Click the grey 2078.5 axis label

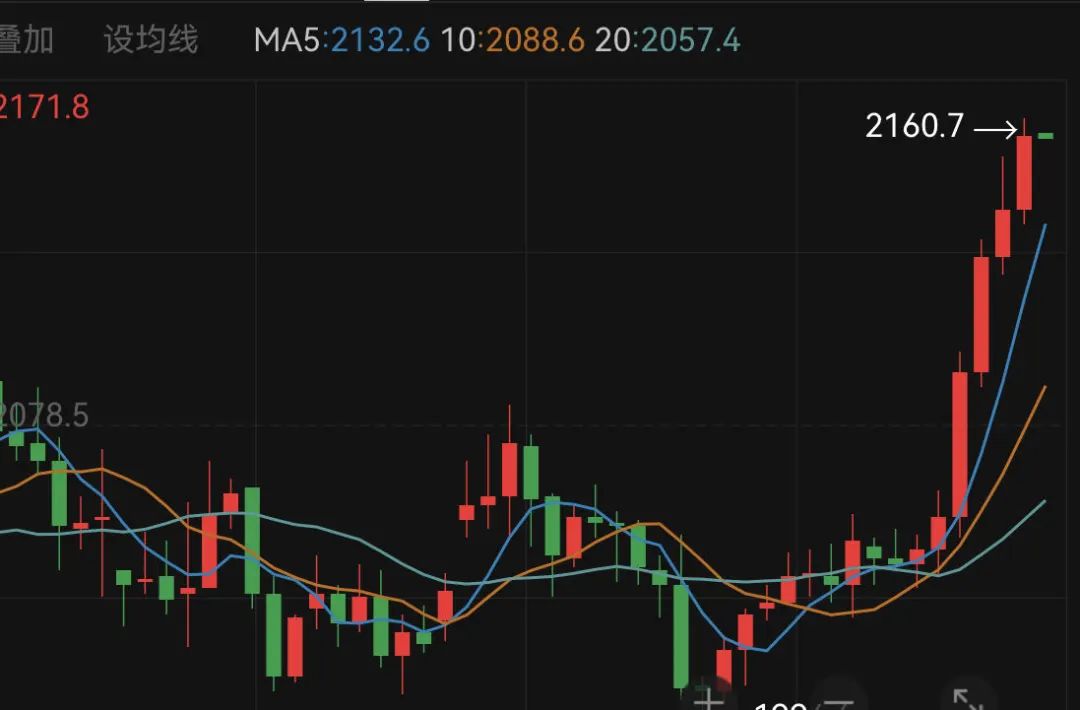coord(44,415)
